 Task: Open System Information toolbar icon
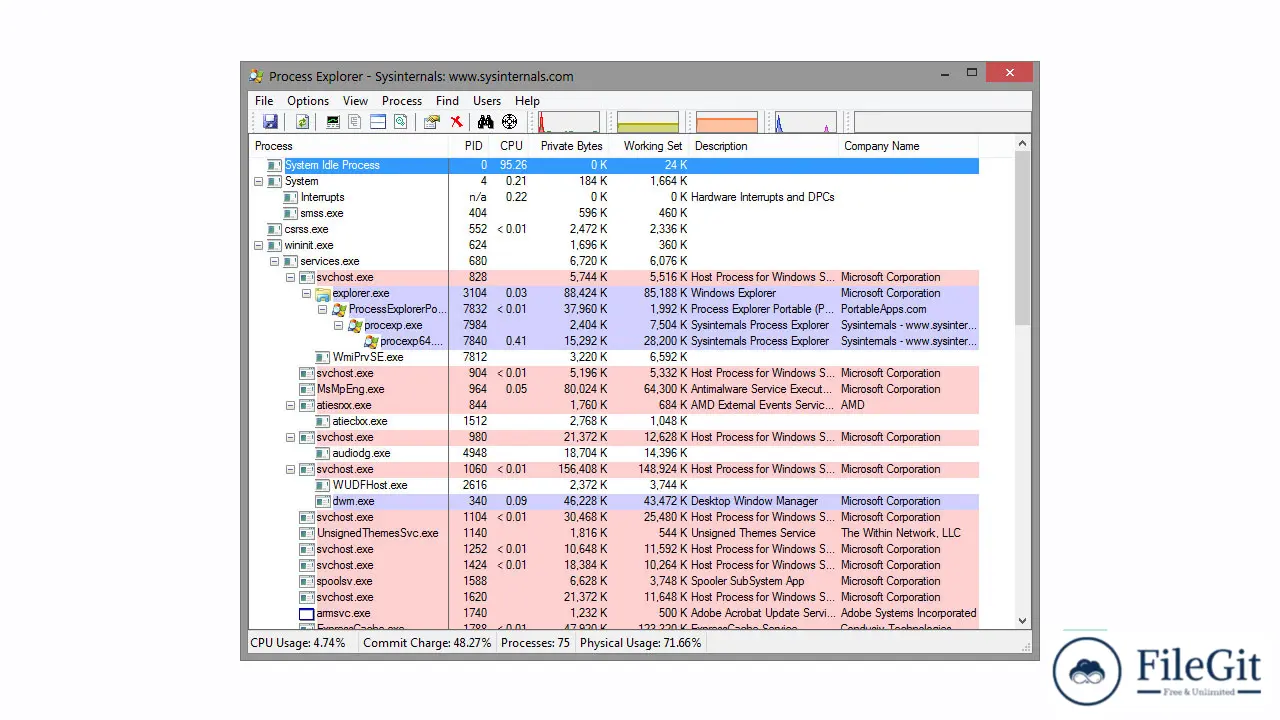tap(333, 122)
